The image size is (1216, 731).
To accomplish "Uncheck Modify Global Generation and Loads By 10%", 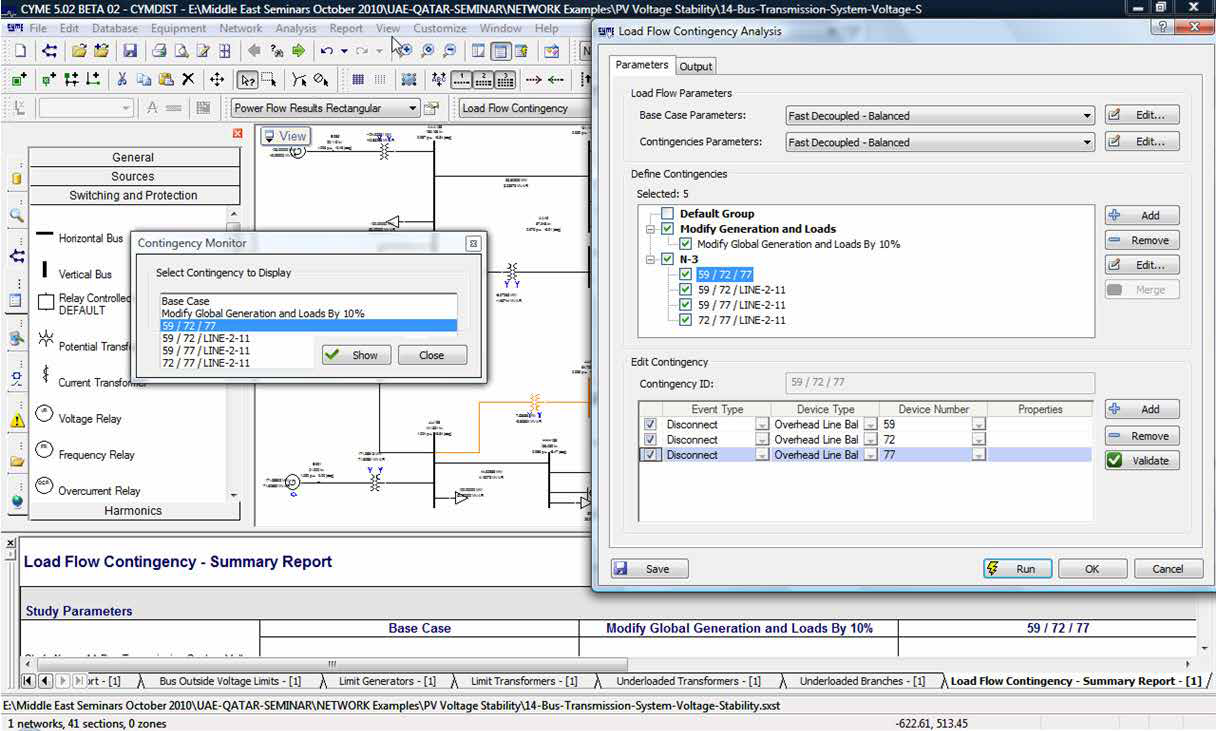I will 685,244.
